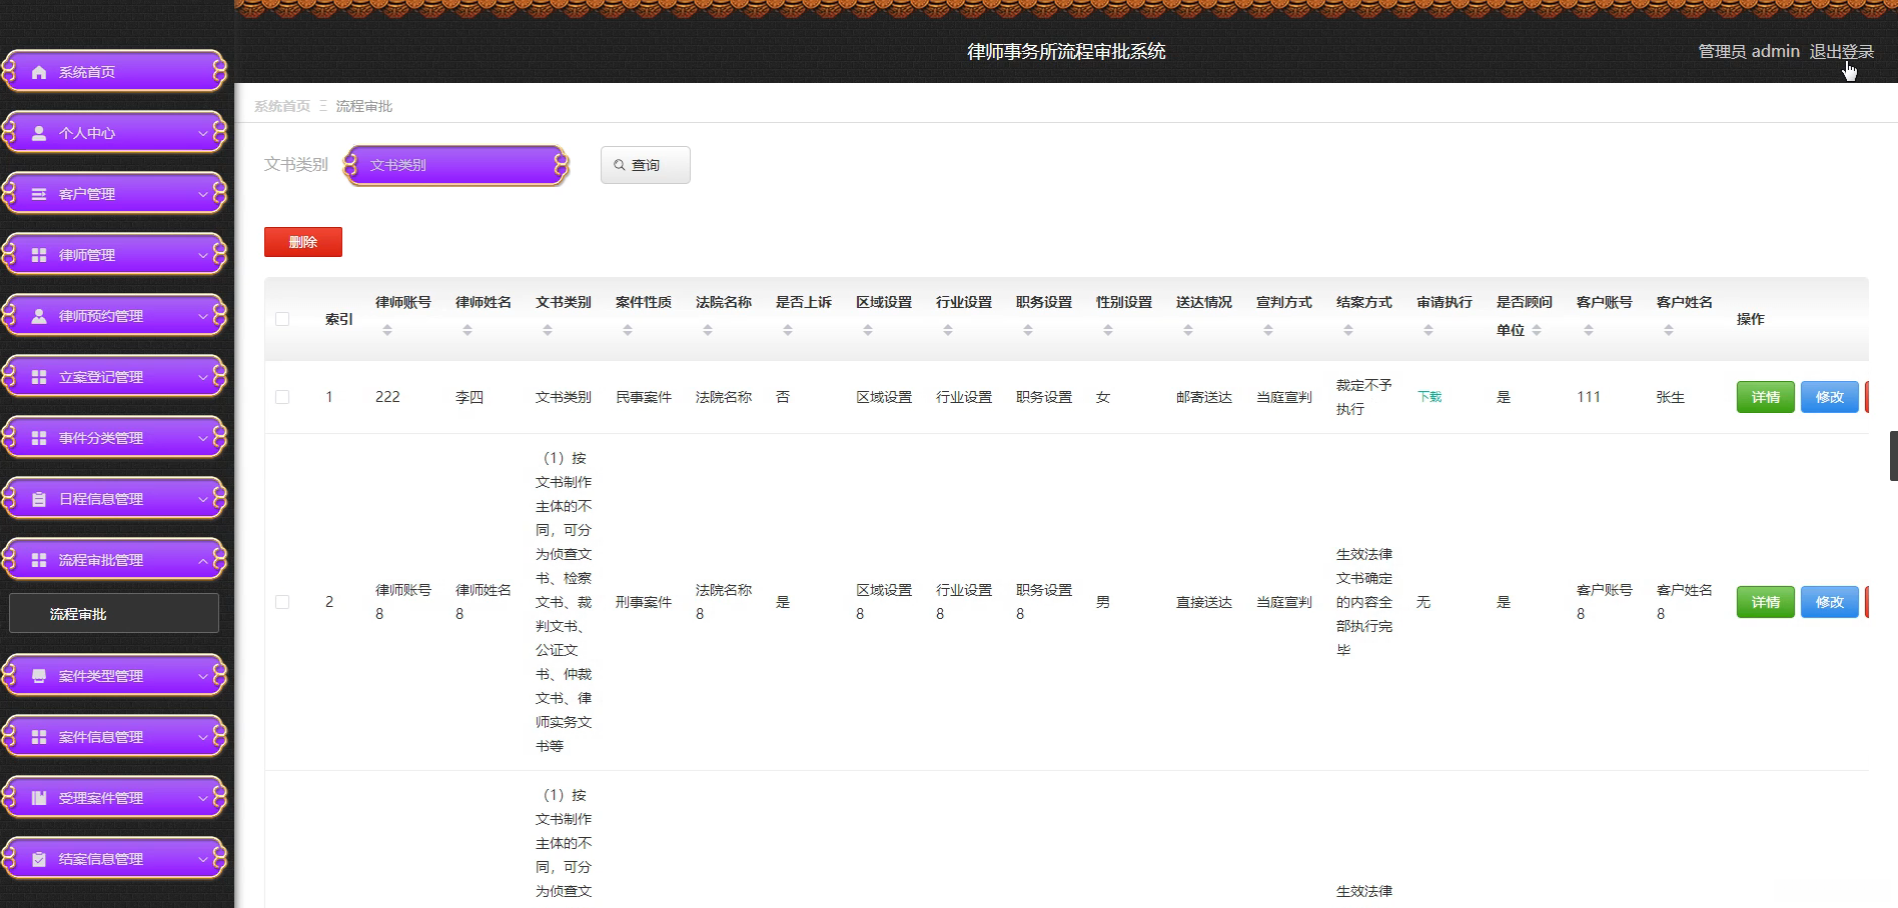The width and height of the screenshot is (1898, 908).
Task: Sort by 性别设置 column arrows
Action: 1107,330
